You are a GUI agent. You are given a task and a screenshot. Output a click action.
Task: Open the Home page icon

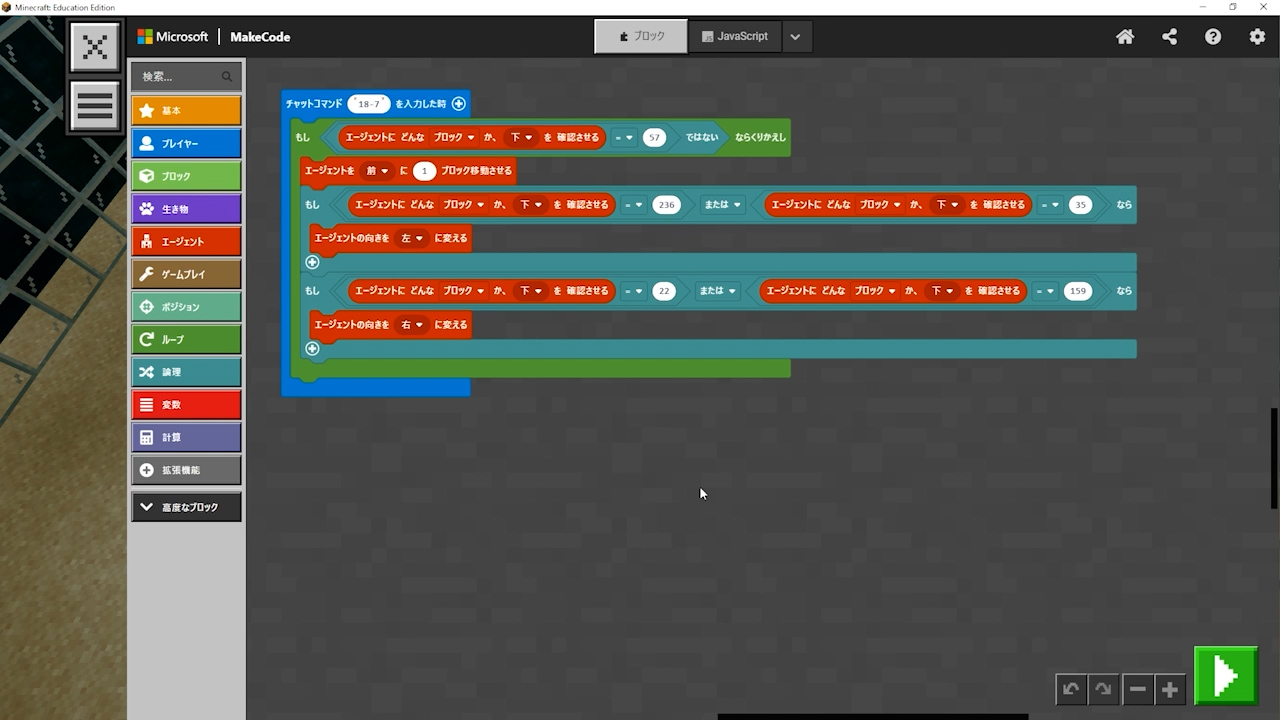click(x=1125, y=37)
